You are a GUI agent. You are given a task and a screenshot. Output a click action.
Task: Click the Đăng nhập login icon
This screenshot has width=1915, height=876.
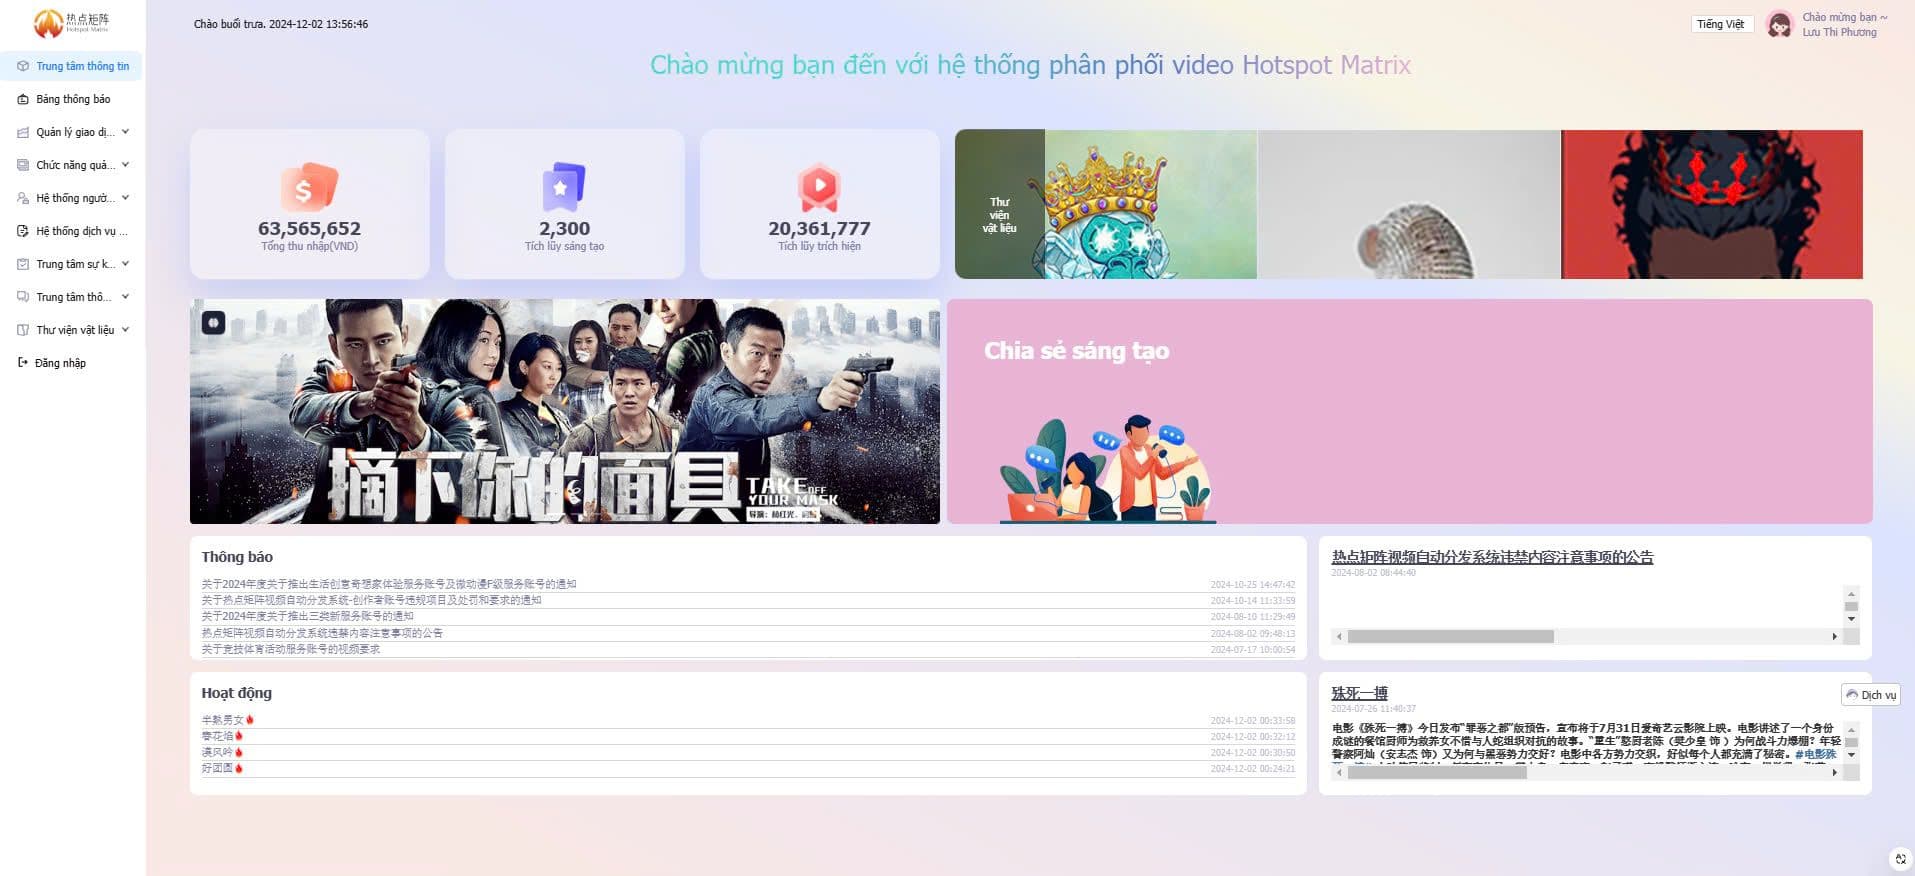pyautogui.click(x=23, y=363)
